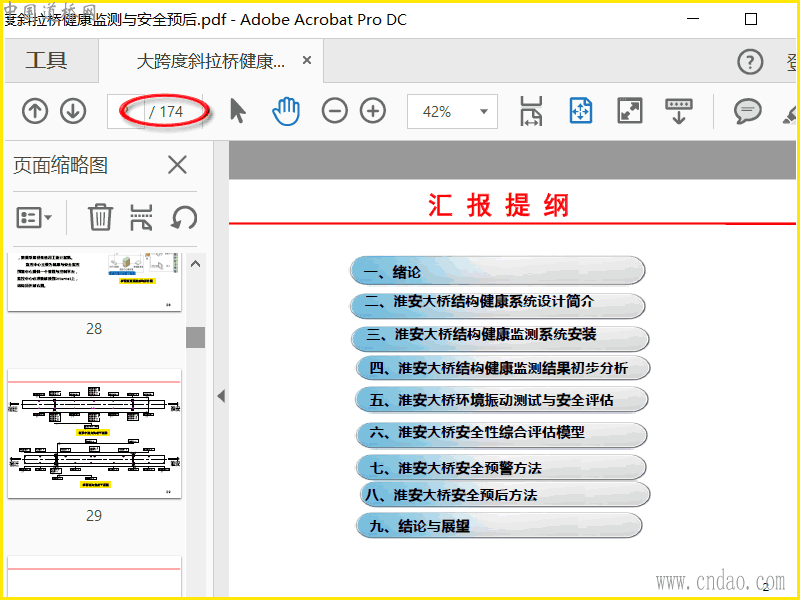Click 九、结论与展望 button
This screenshot has width=800, height=600.
[x=498, y=526]
